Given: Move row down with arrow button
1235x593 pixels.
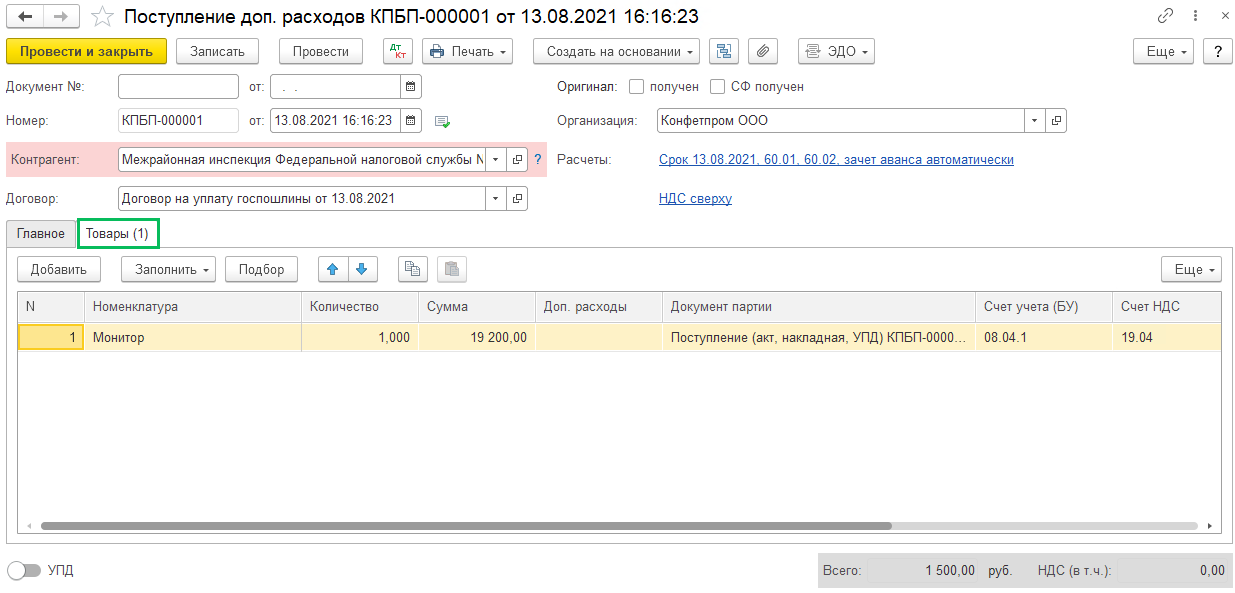Looking at the screenshot, I should coord(361,269).
